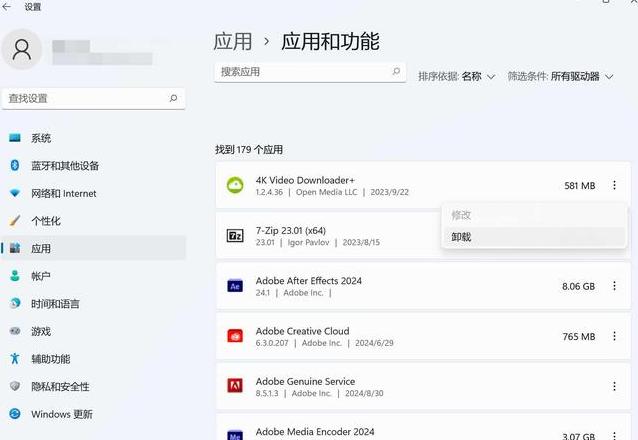Click the 找到 179 个应用 count label
The height and width of the screenshot is (440, 638).
pos(249,149)
